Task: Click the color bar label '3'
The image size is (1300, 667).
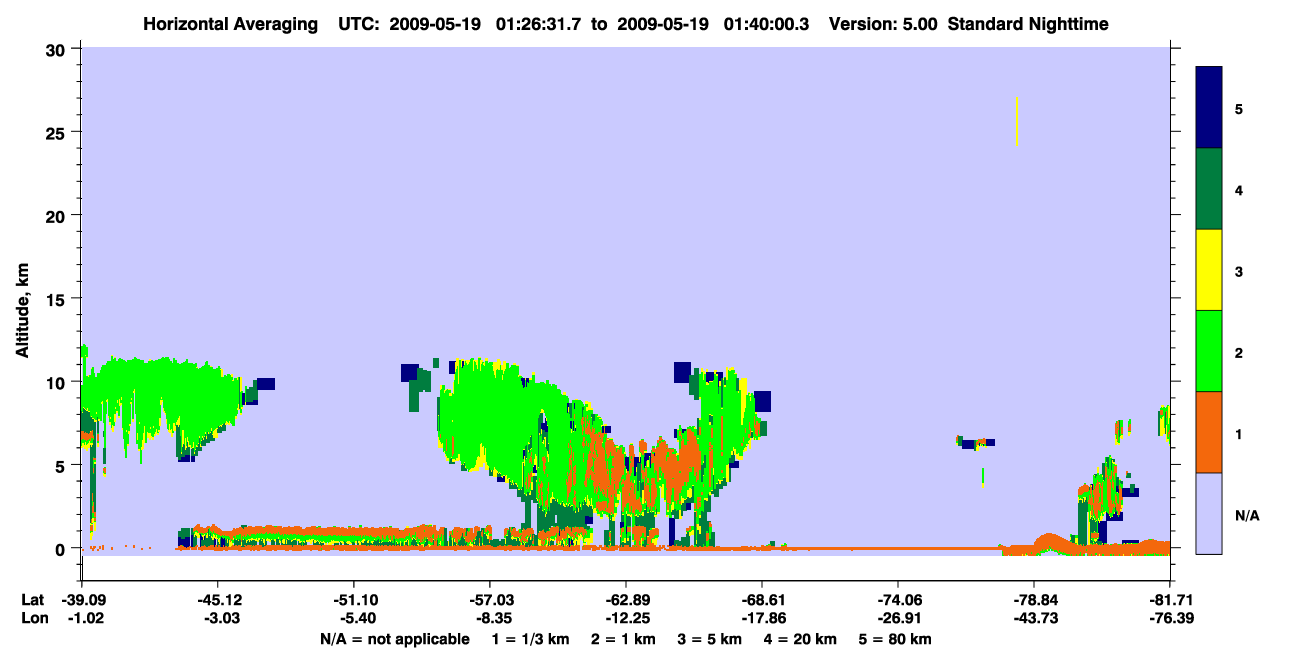Action: click(1238, 270)
